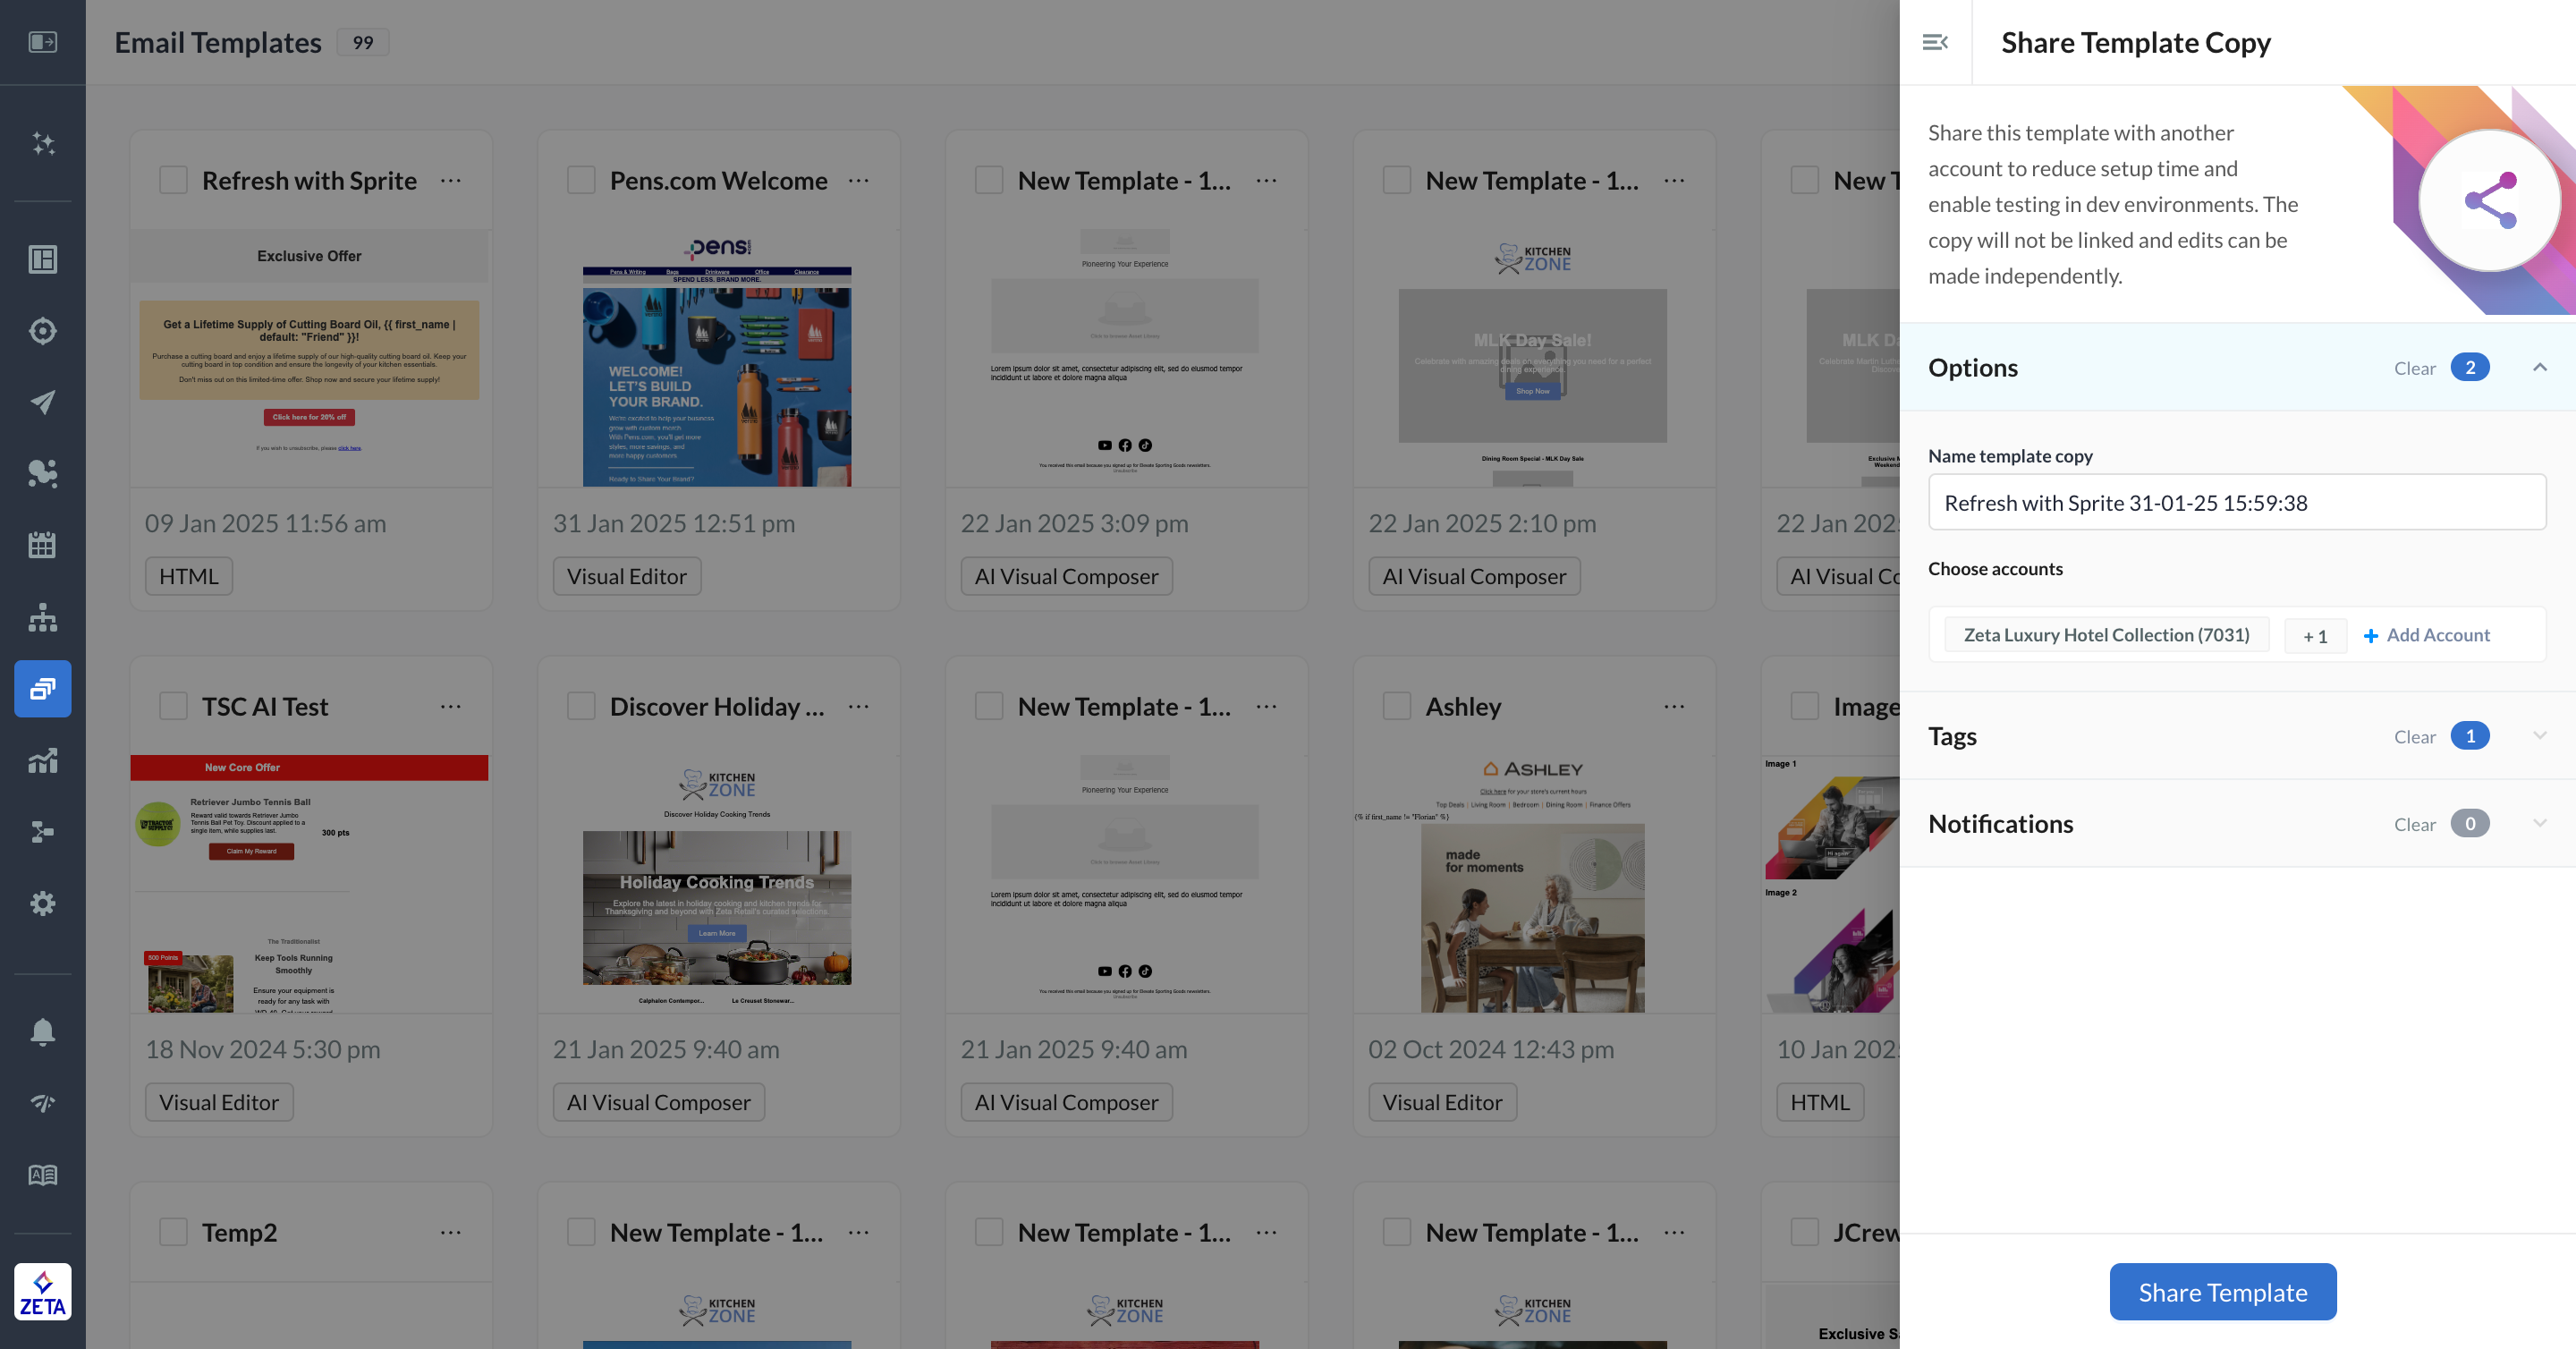Image resolution: width=2576 pixels, height=1349 pixels.
Task: Click the plus icon next to Add Account
Action: (x=2370, y=636)
